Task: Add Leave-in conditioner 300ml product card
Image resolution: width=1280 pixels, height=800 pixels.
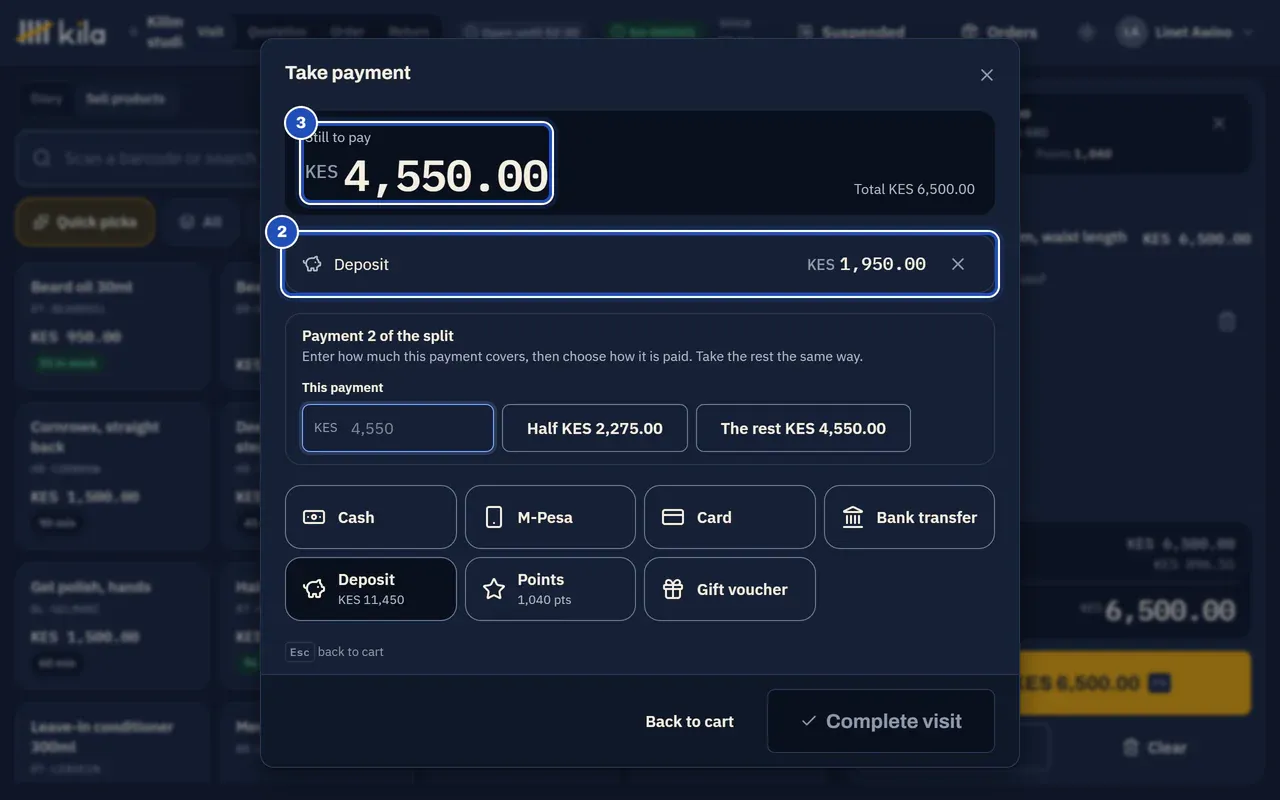Action: [x=113, y=742]
